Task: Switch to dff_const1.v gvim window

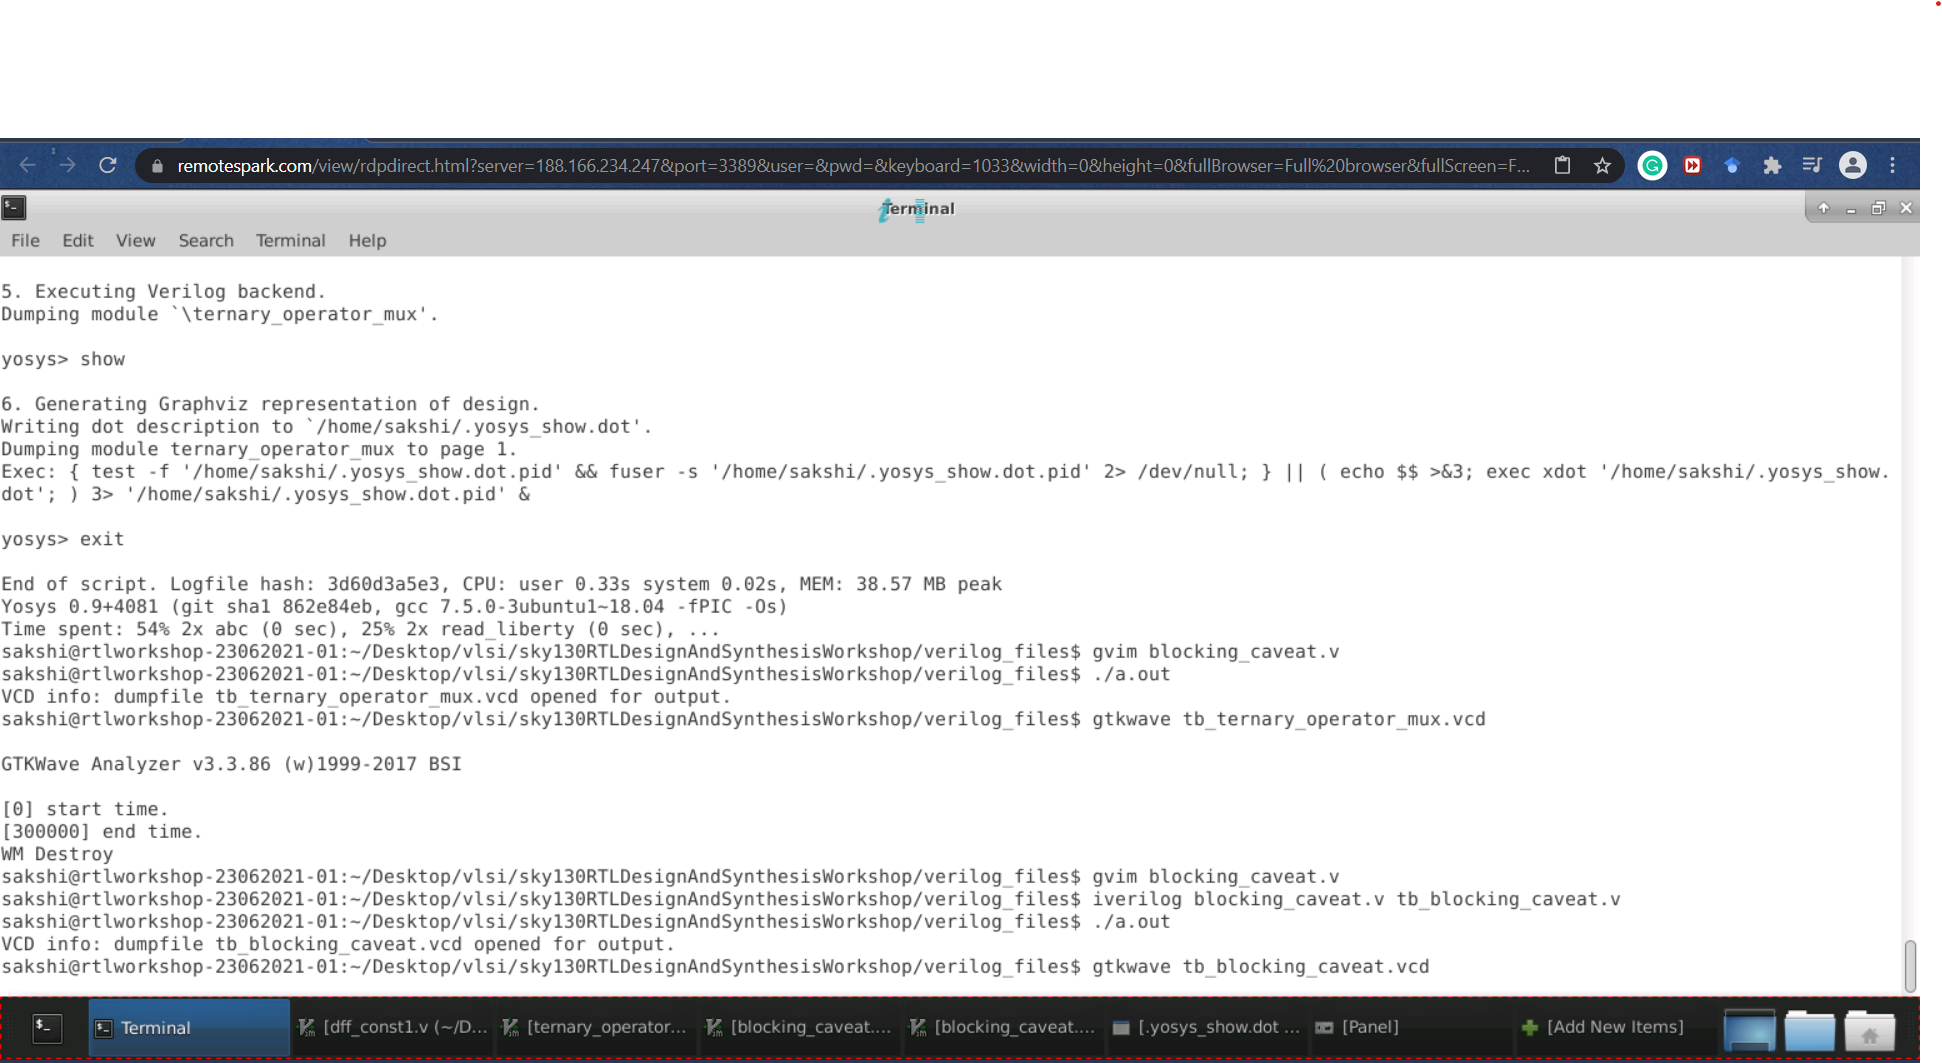Action: pos(392,1027)
